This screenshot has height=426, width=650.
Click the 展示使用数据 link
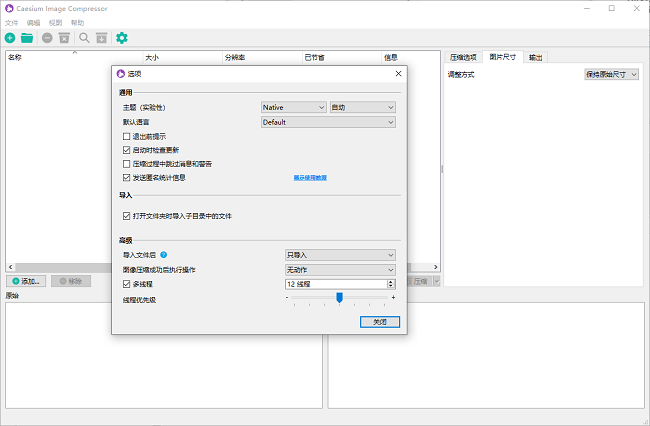310,178
